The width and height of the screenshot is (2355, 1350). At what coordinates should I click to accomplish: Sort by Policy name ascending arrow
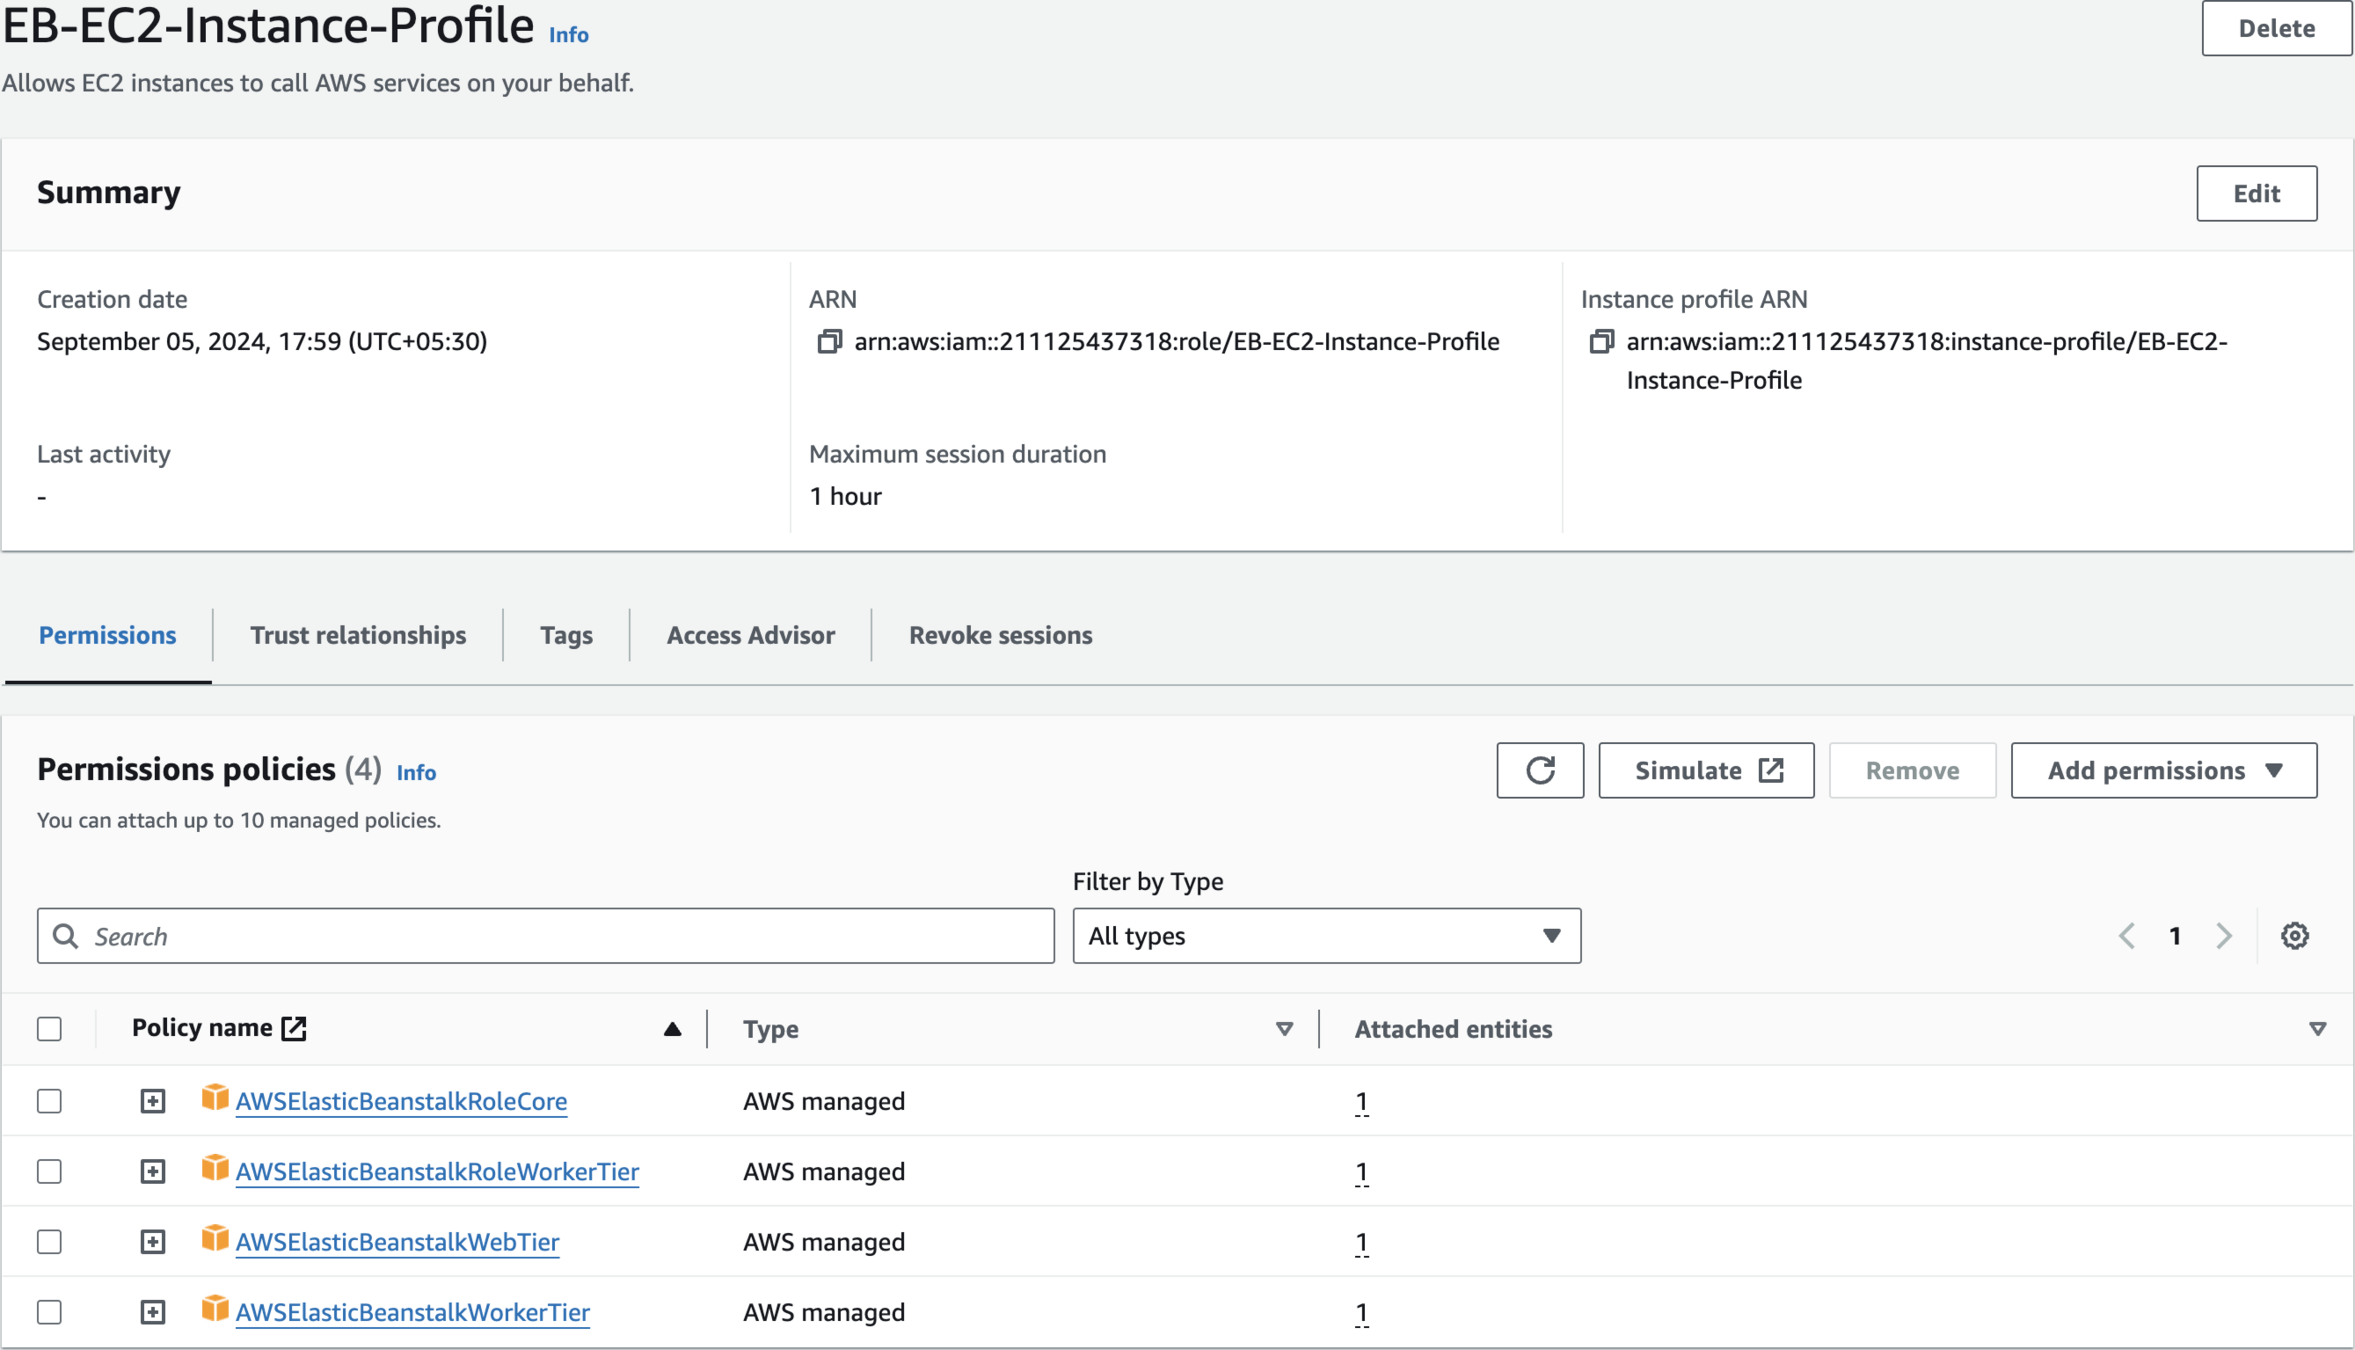(x=672, y=1029)
